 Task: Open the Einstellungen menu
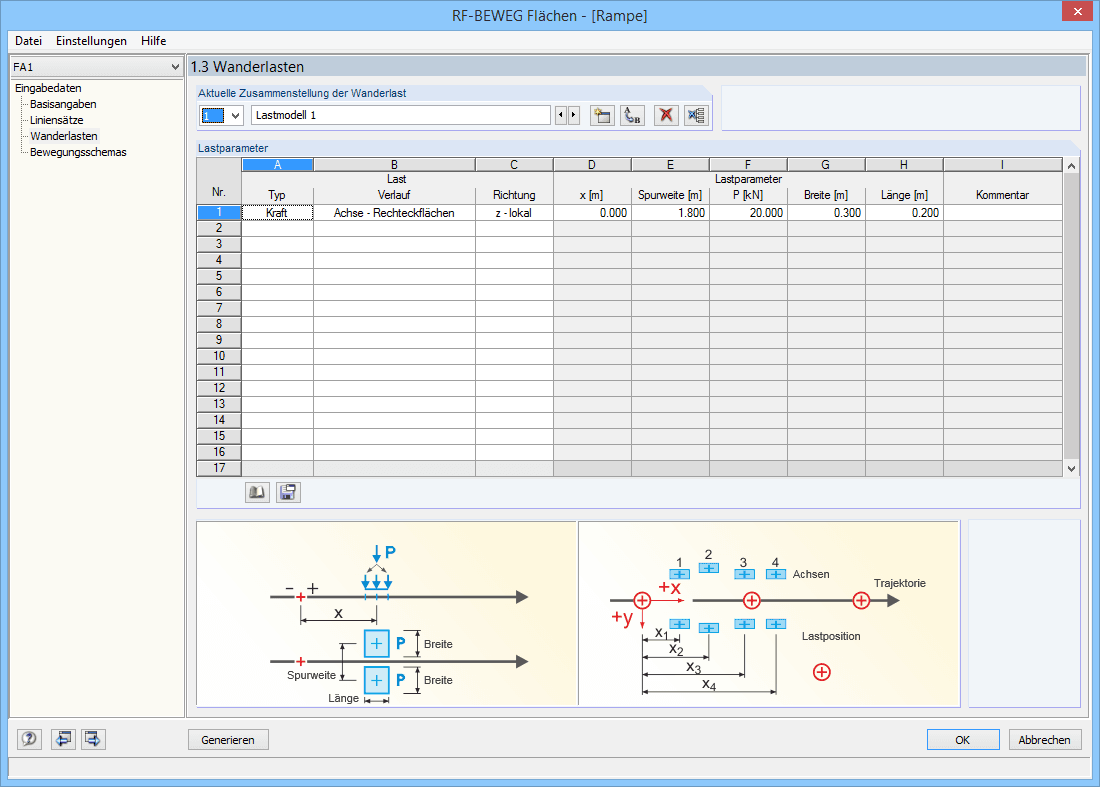click(91, 41)
